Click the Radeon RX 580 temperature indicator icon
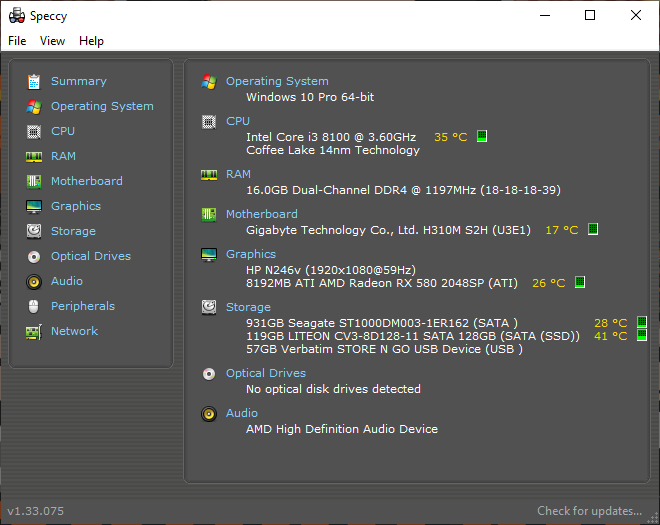This screenshot has height=525, width=660. click(x=580, y=282)
